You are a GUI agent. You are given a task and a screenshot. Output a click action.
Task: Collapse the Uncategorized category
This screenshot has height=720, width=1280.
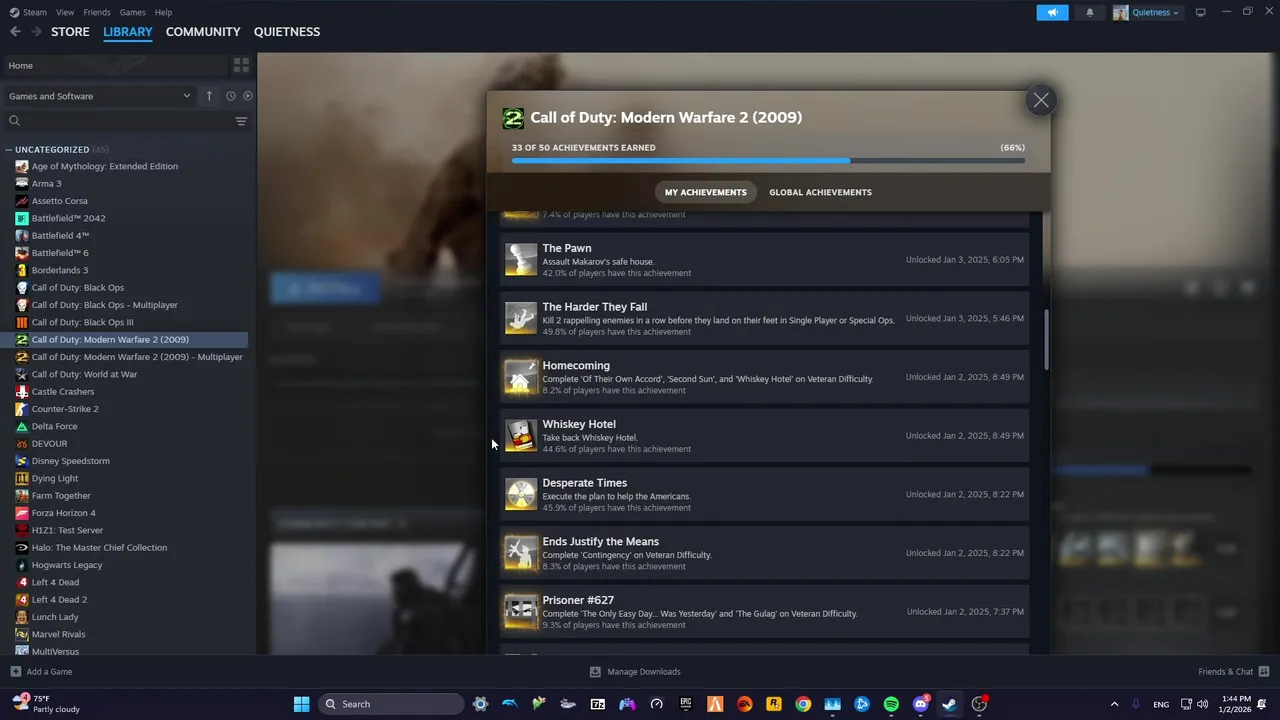pos(9,149)
